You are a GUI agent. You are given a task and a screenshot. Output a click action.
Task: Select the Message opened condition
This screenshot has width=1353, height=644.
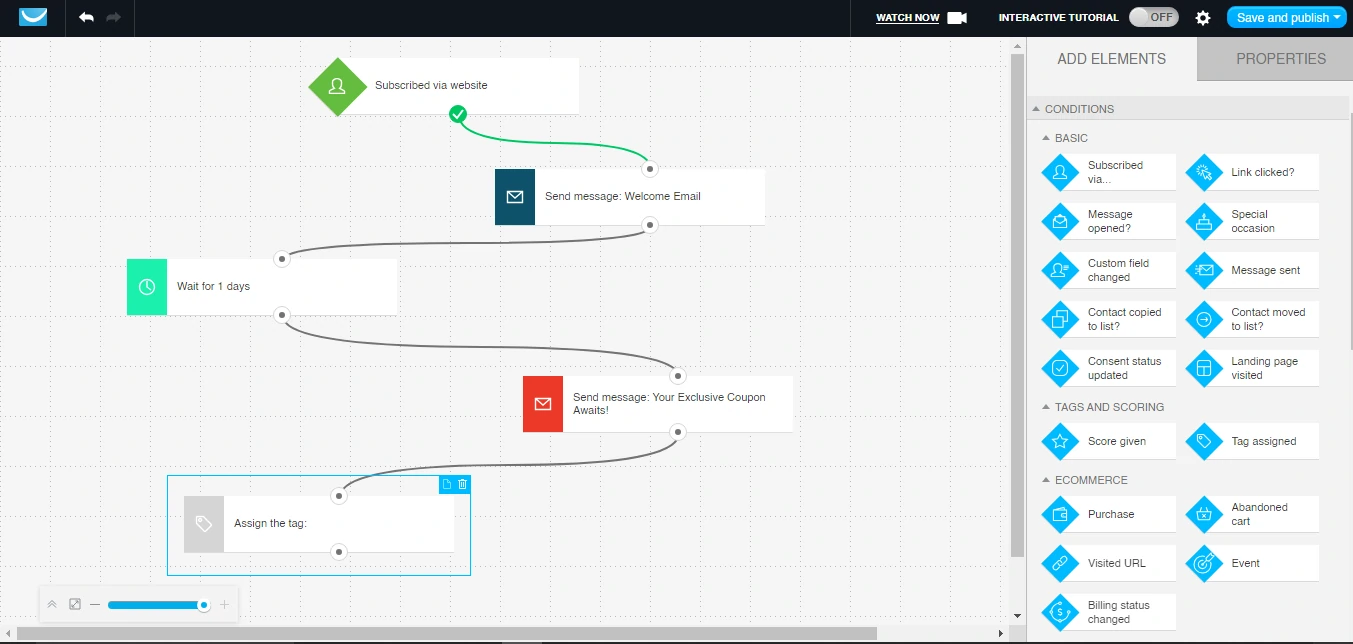click(1108, 221)
